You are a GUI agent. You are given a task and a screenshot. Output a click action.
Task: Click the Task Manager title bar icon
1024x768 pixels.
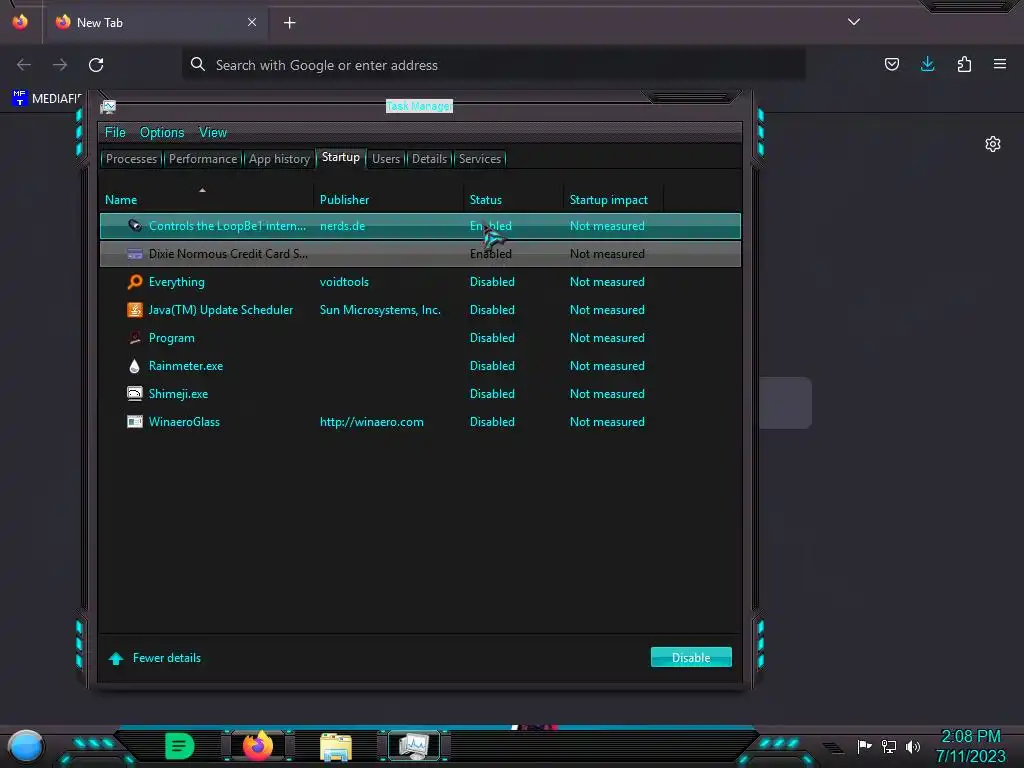click(x=108, y=106)
